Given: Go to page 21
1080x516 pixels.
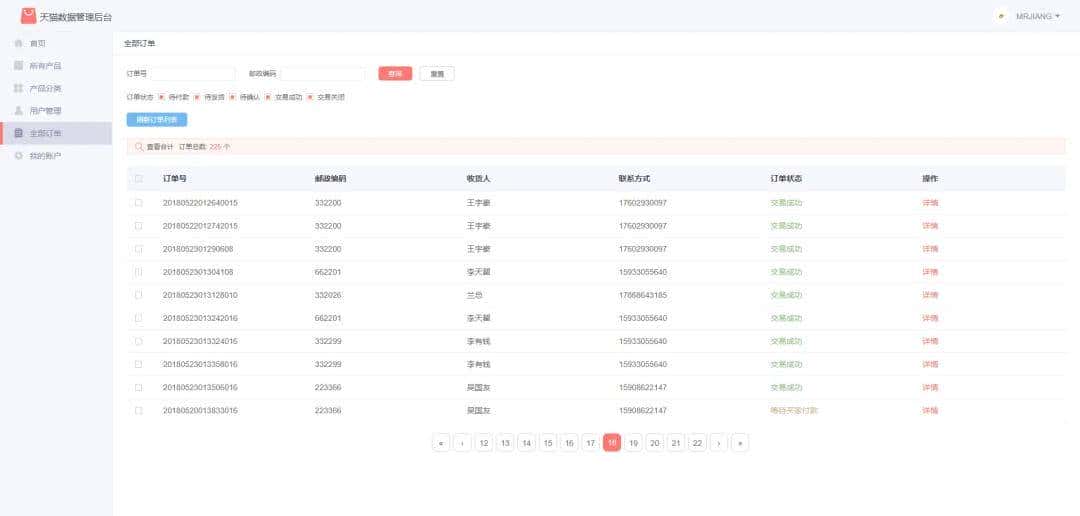Looking at the screenshot, I should (676, 443).
